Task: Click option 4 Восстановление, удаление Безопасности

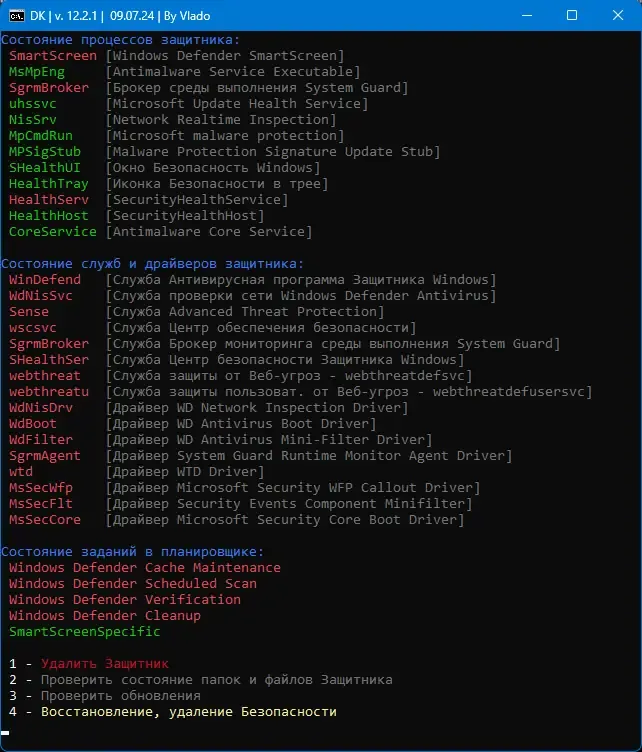Action: pos(188,711)
